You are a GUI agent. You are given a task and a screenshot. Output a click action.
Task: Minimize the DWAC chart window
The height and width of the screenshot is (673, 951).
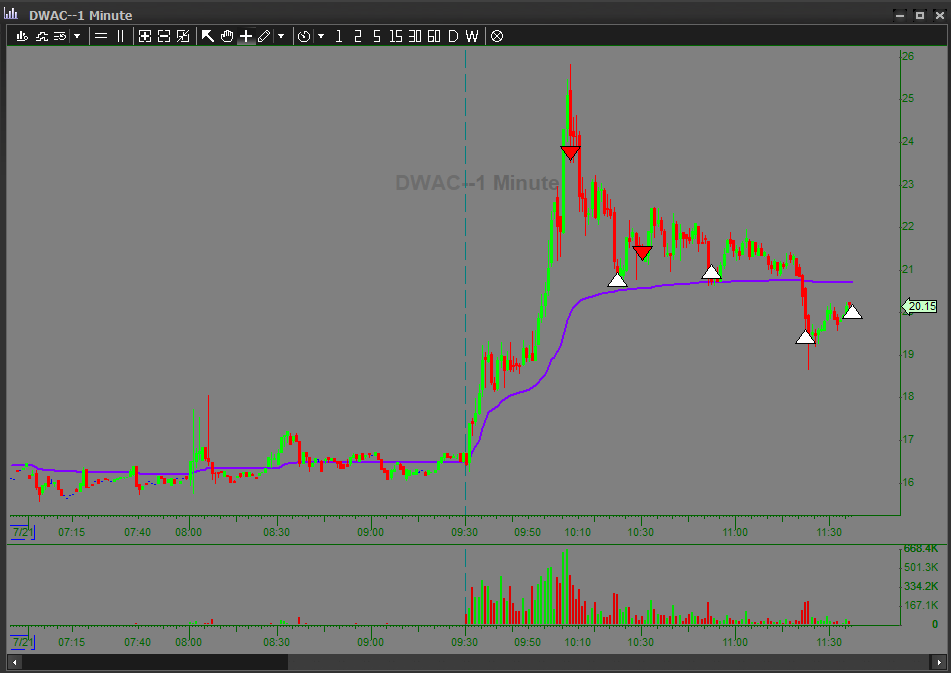pyautogui.click(x=900, y=15)
